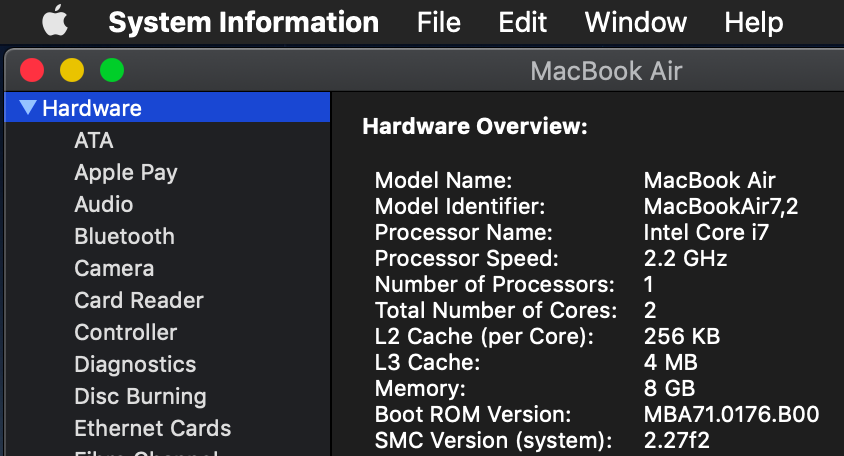844x456 pixels.
Task: Open the System Information app menu
Action: click(x=244, y=22)
